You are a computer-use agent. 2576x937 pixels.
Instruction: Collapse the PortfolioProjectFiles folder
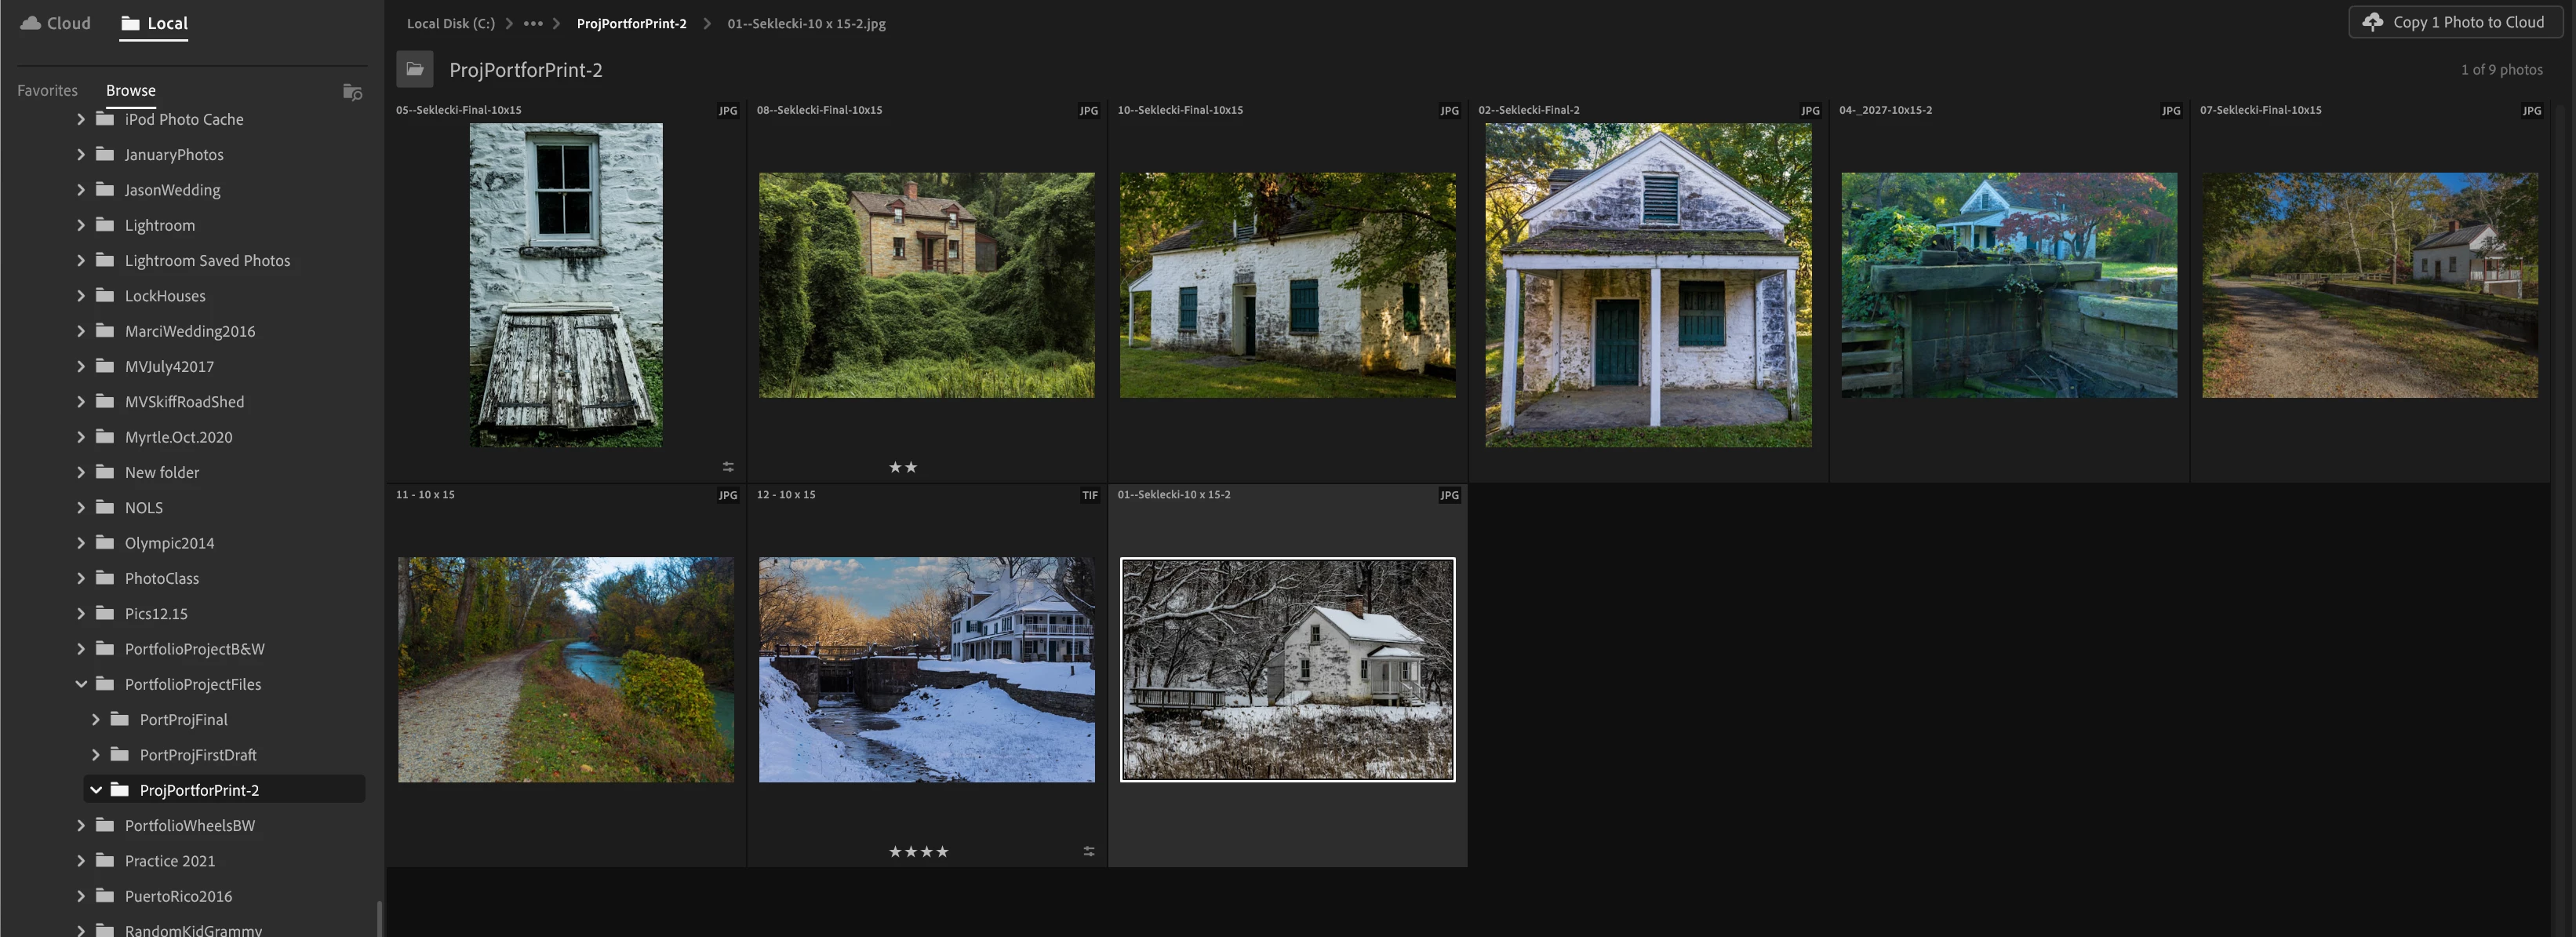point(81,684)
